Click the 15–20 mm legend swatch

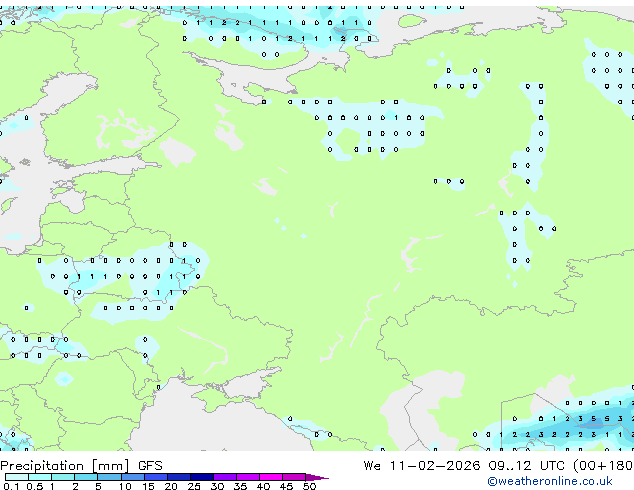tap(155, 477)
